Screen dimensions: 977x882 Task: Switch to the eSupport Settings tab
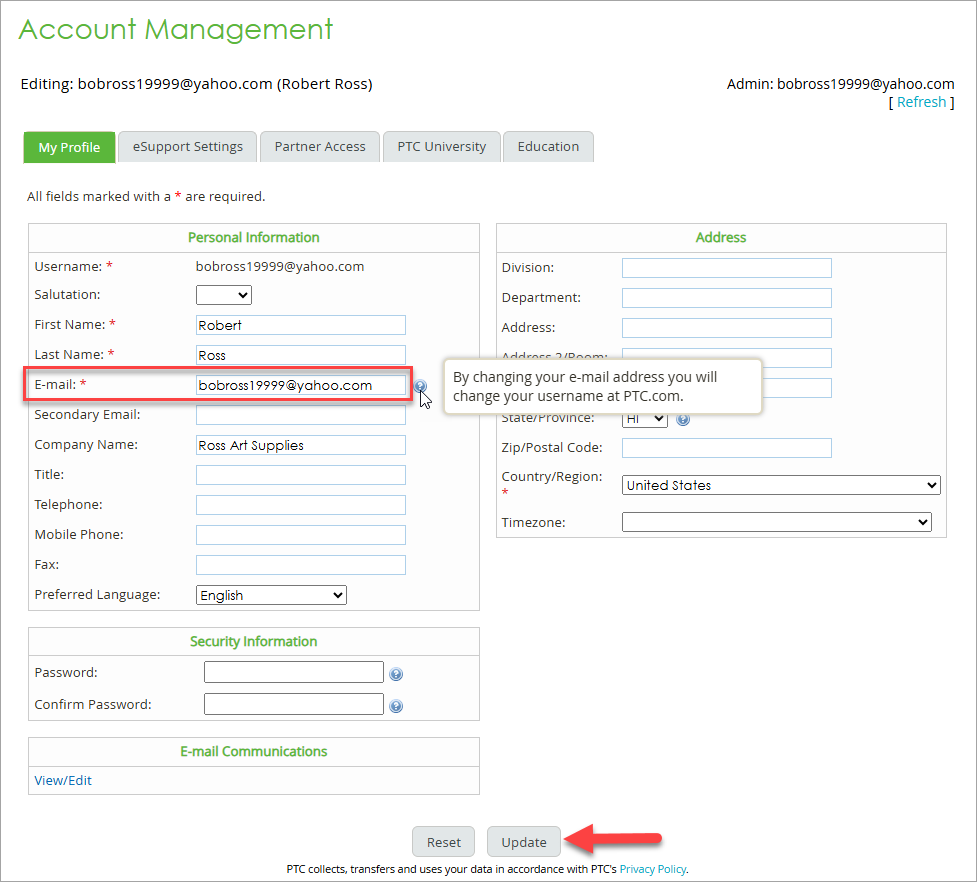click(x=187, y=147)
